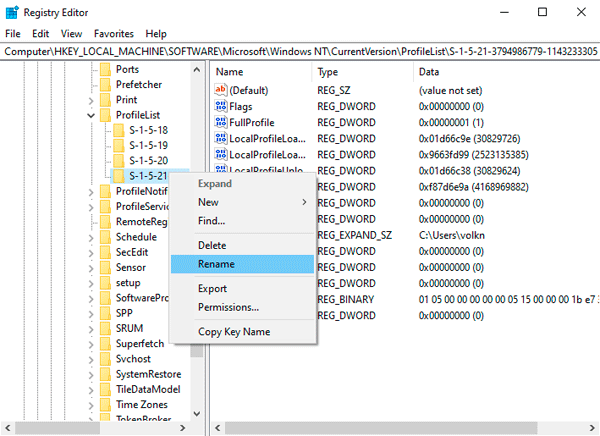Select Export in the context menu
This screenshot has height=436, width=600.
coord(242,289)
